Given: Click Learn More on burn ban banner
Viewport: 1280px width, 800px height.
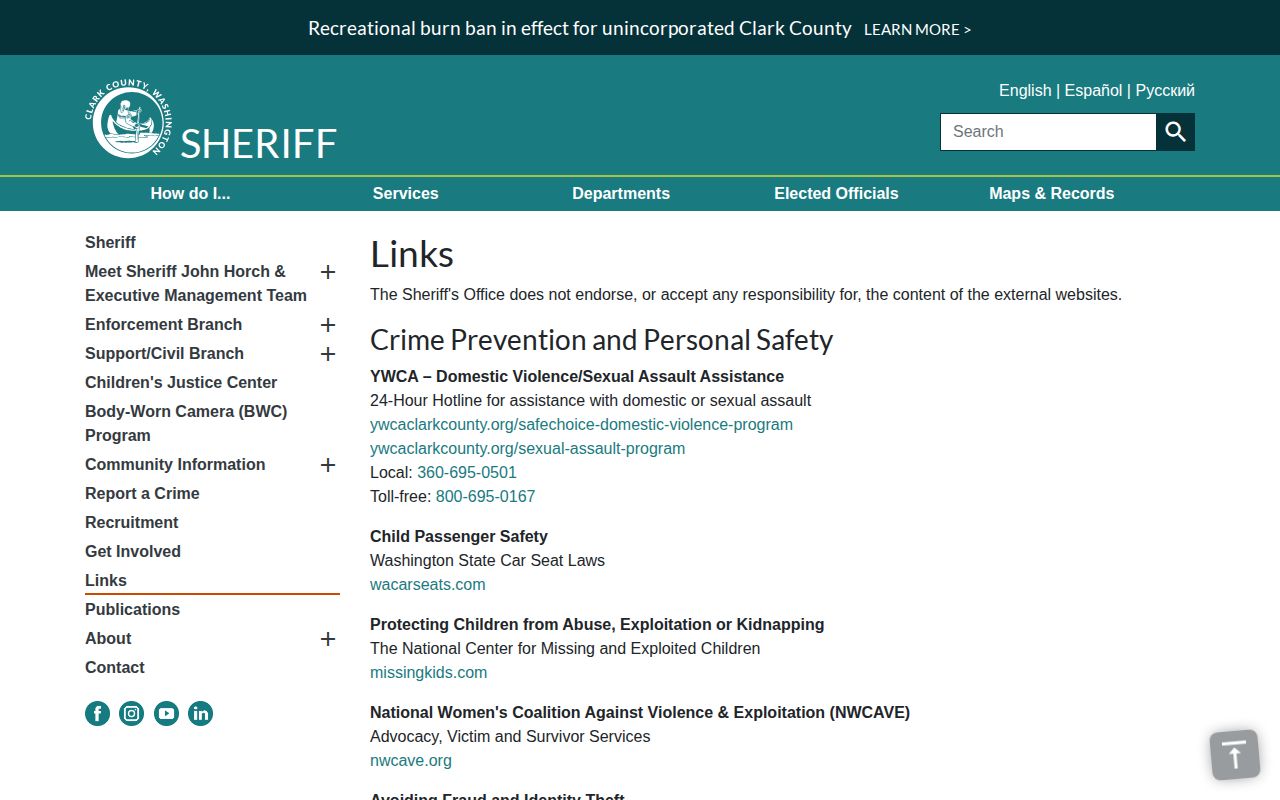Looking at the screenshot, I should click(917, 30).
